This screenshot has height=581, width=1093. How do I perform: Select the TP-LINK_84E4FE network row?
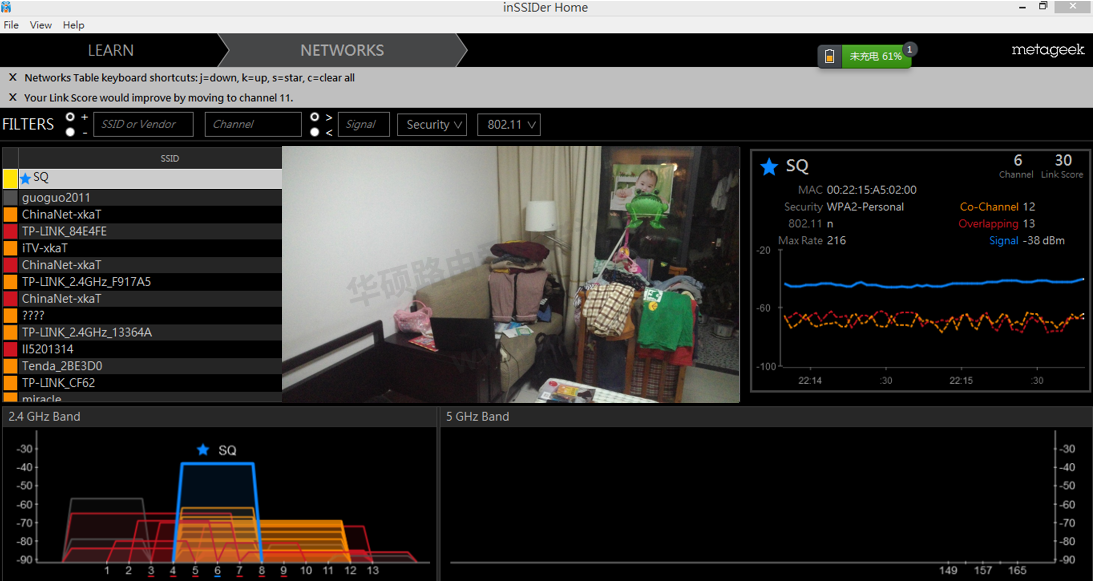tap(142, 231)
